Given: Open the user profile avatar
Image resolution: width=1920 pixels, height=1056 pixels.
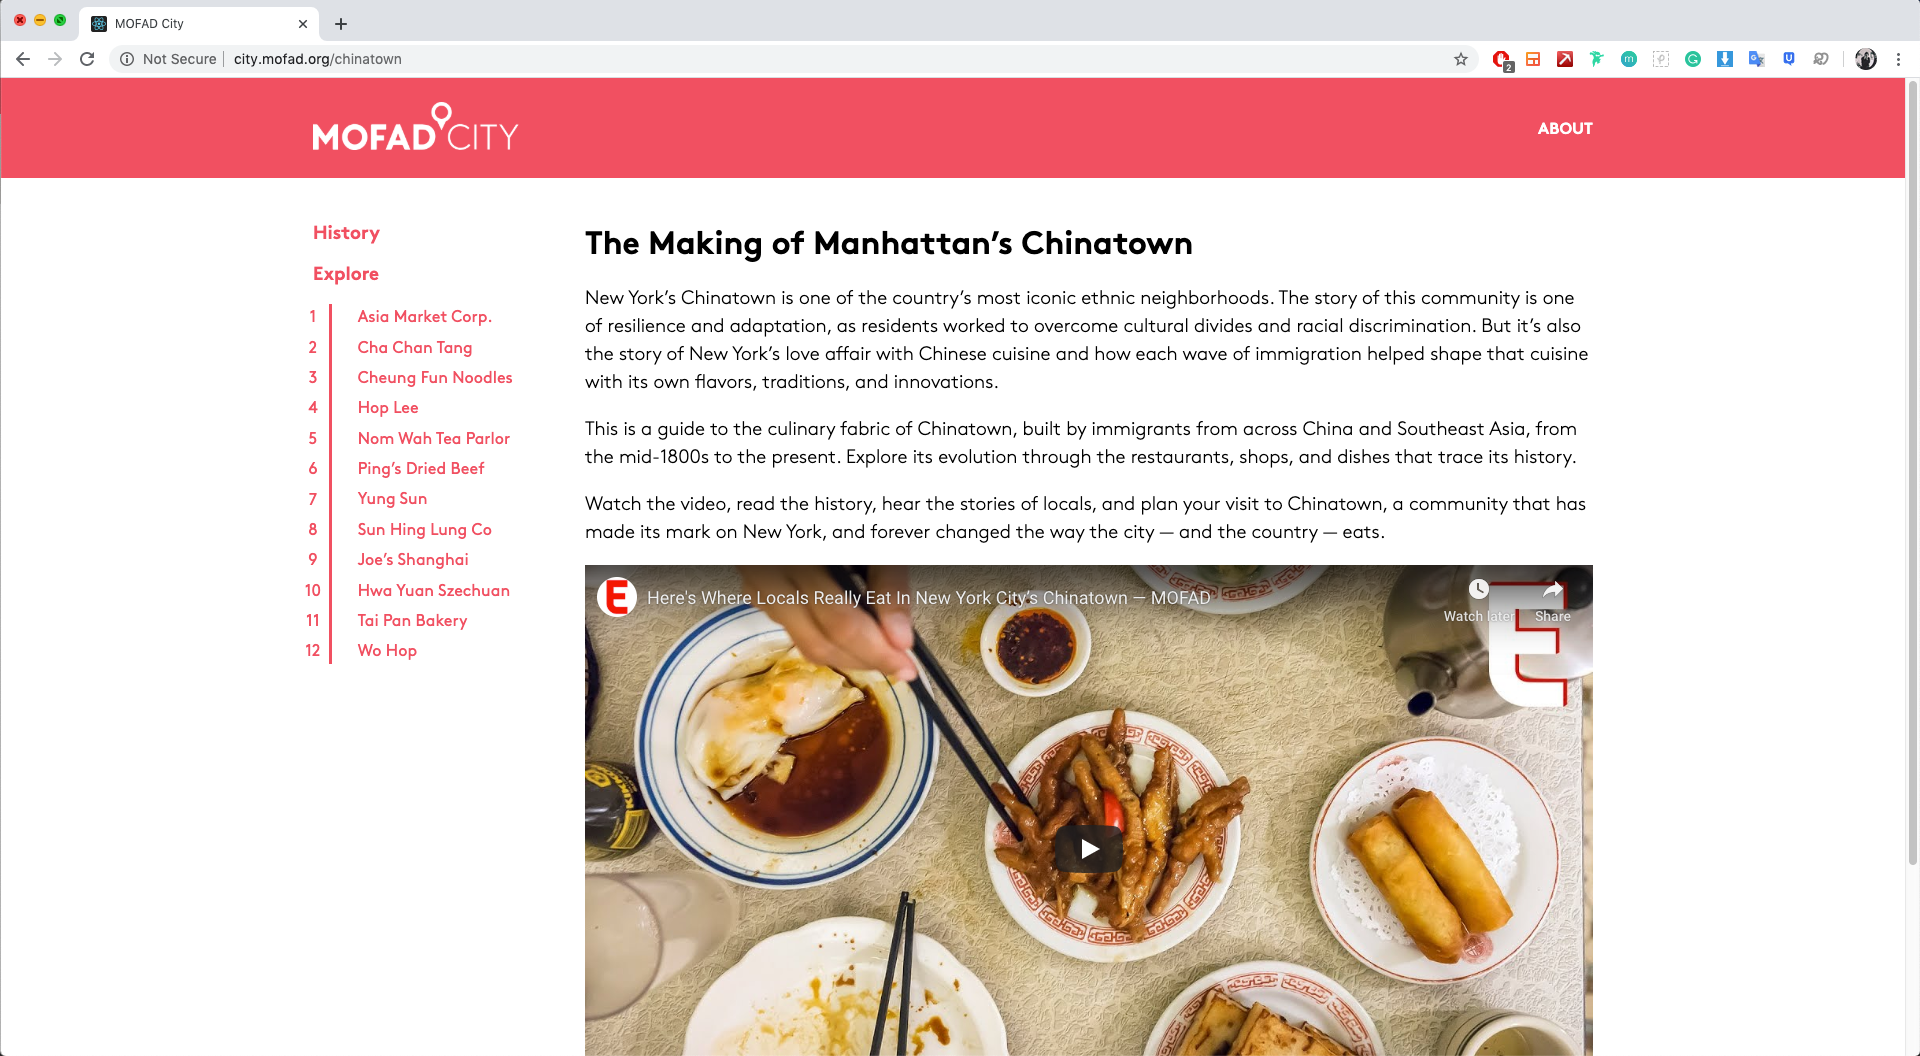Looking at the screenshot, I should pos(1866,59).
